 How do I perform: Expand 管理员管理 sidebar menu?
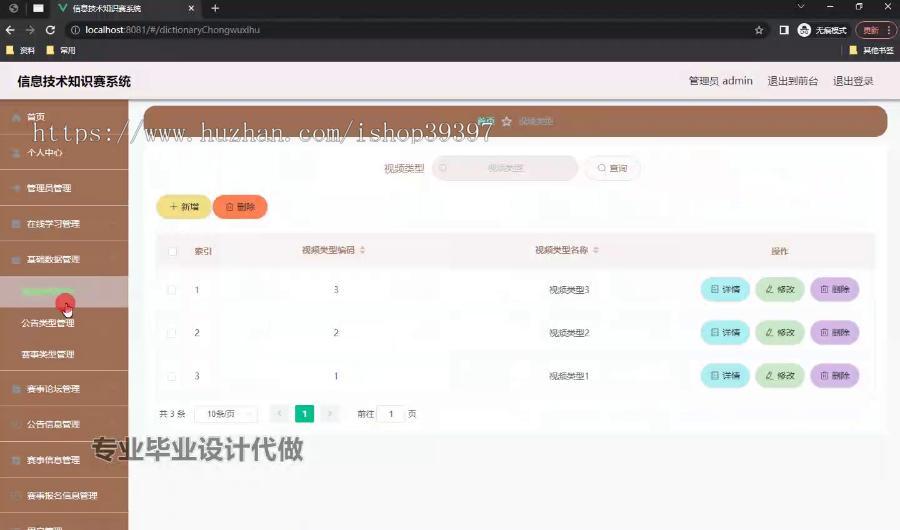(64, 188)
